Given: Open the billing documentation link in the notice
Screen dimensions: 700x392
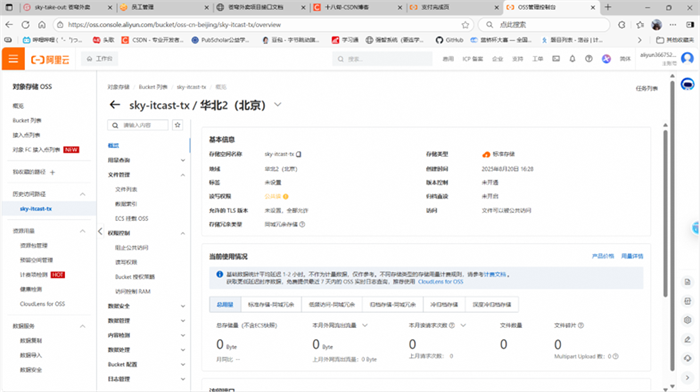Looking at the screenshot, I should pos(495,275).
